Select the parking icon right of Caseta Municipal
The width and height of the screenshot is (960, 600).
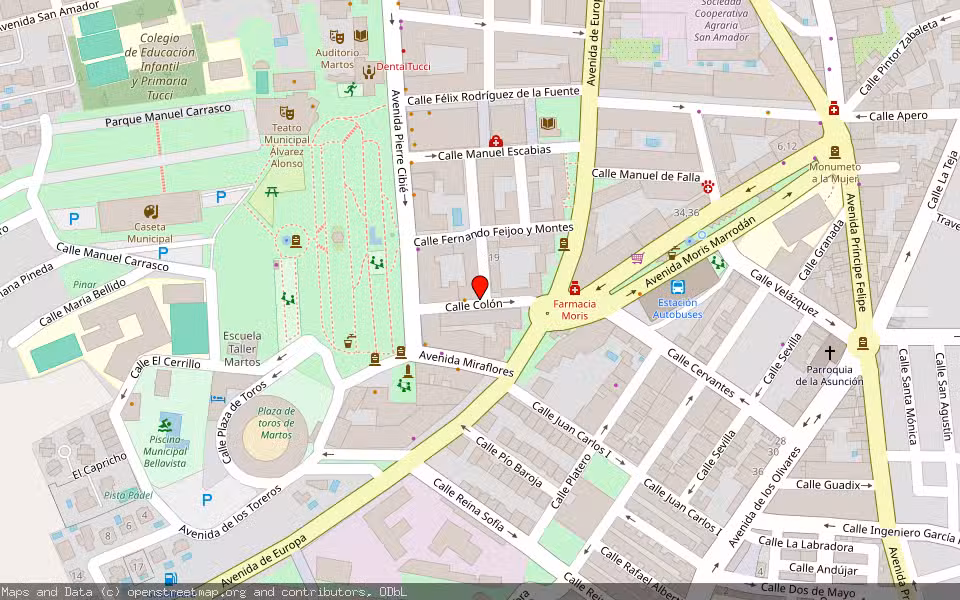coord(221,197)
